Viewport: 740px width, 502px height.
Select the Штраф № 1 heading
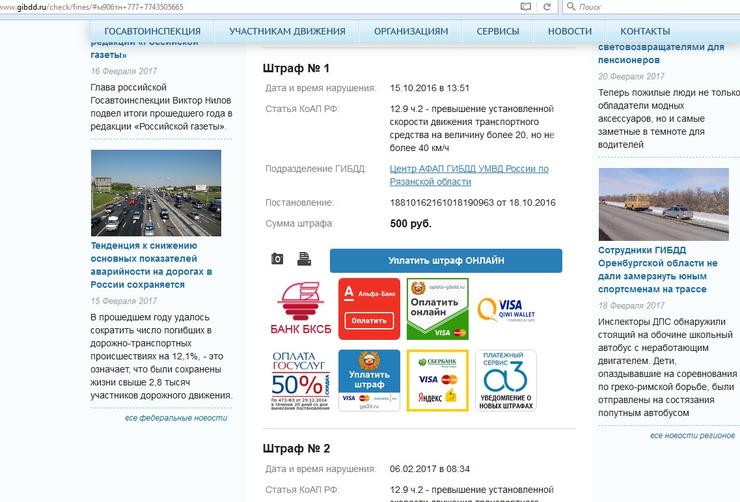296,68
